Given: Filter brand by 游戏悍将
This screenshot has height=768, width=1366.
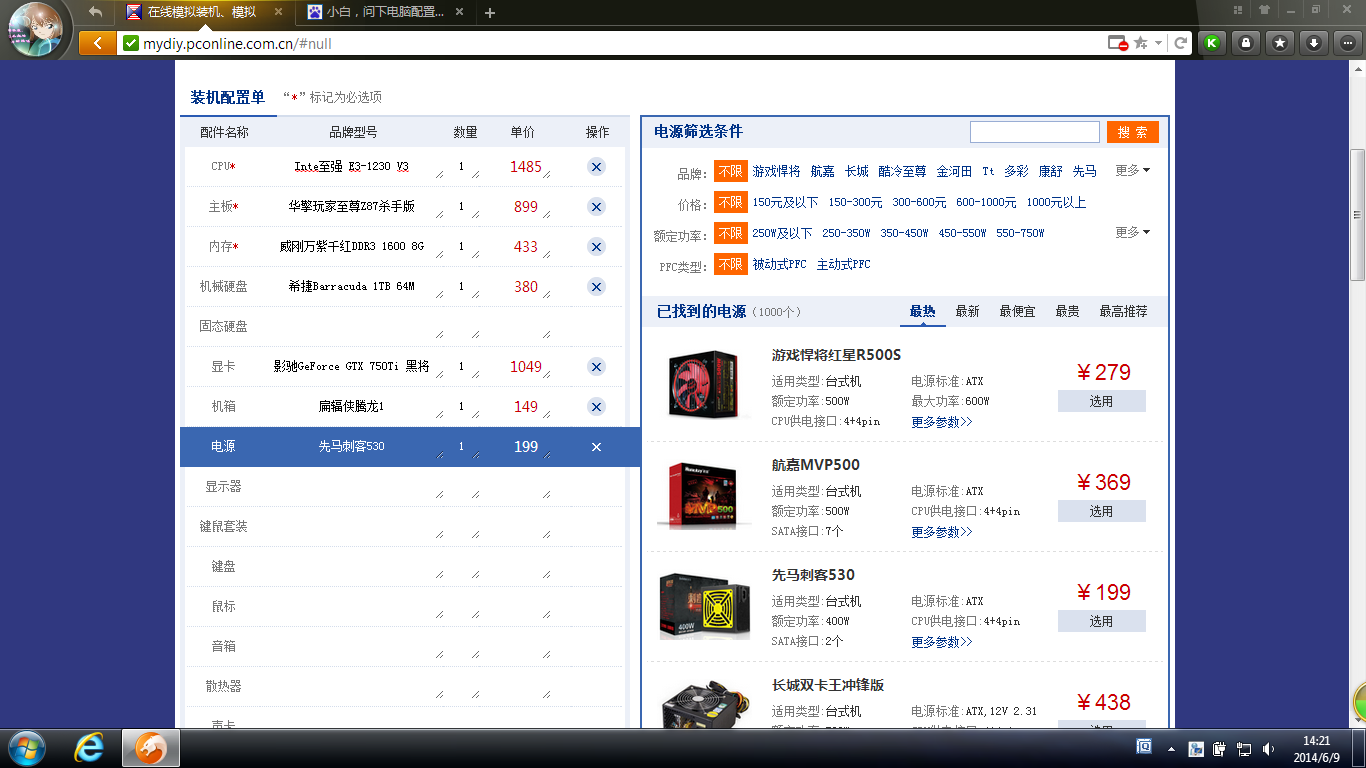Looking at the screenshot, I should [776, 172].
